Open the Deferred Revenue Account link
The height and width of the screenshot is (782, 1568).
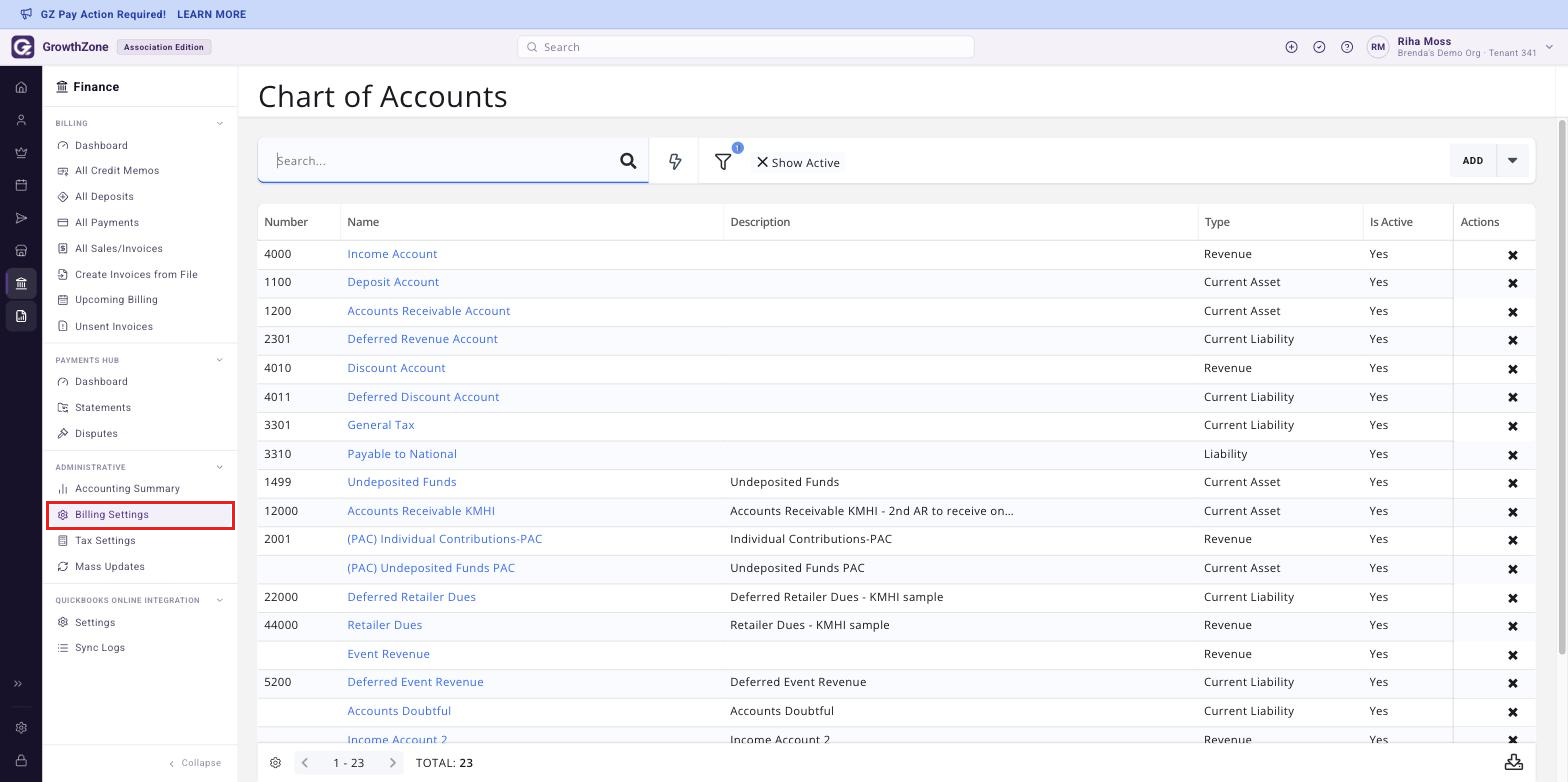click(x=422, y=339)
